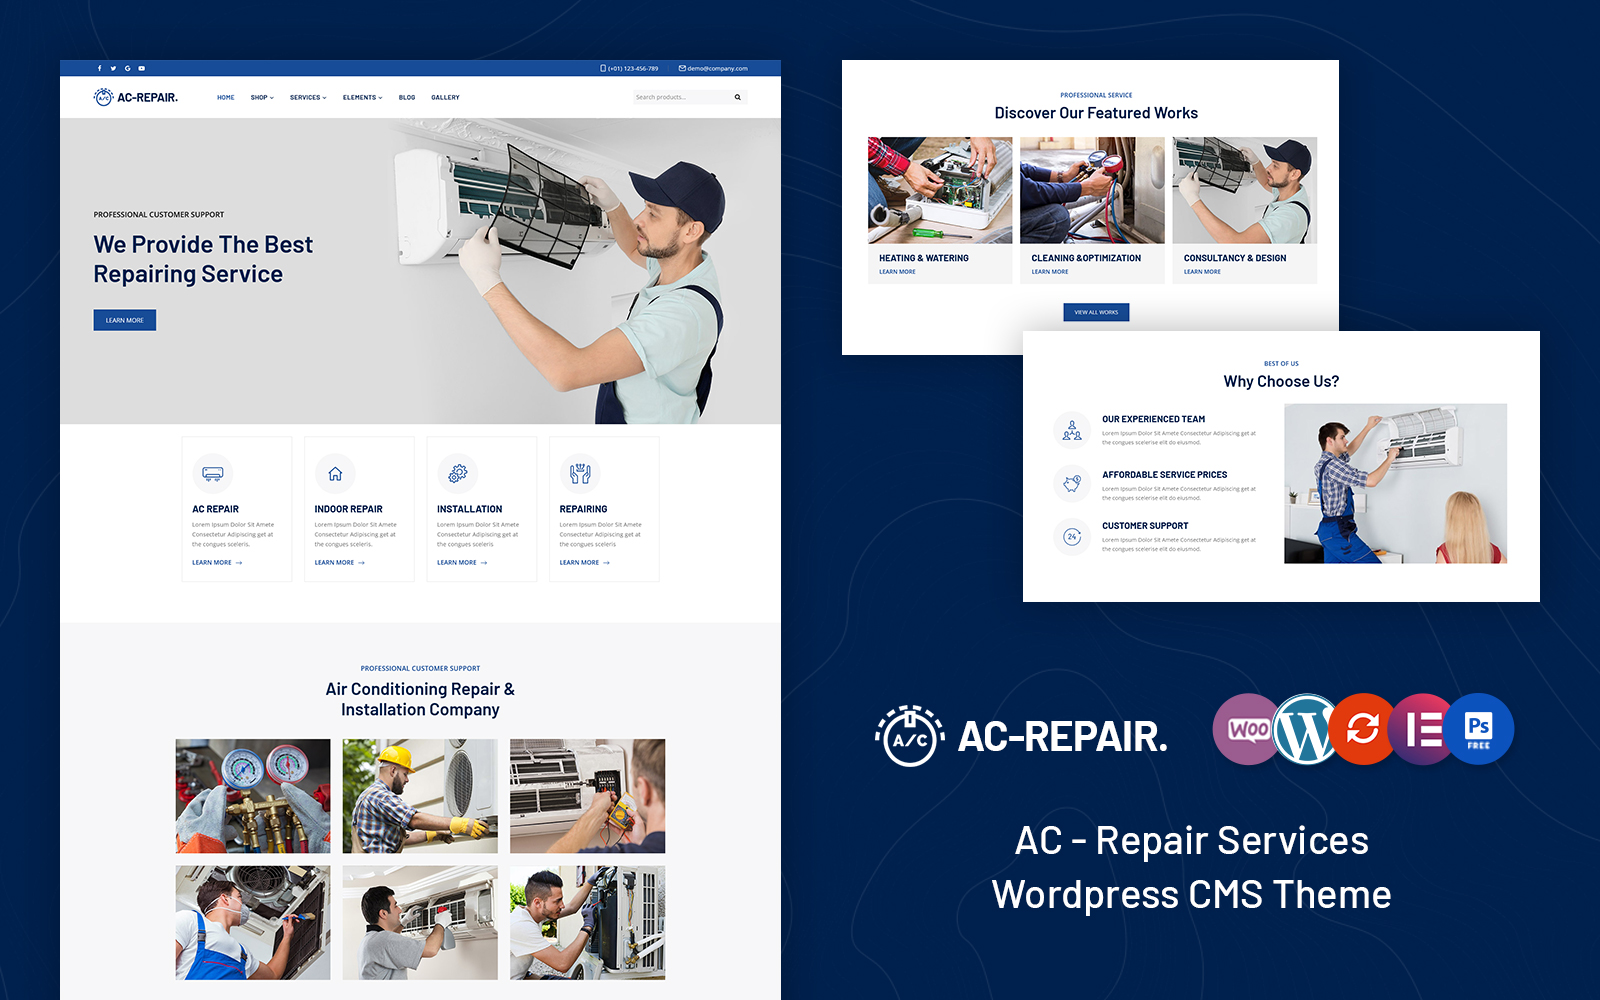
Task: Expand the SHOP dropdown menu
Action: pos(261,97)
